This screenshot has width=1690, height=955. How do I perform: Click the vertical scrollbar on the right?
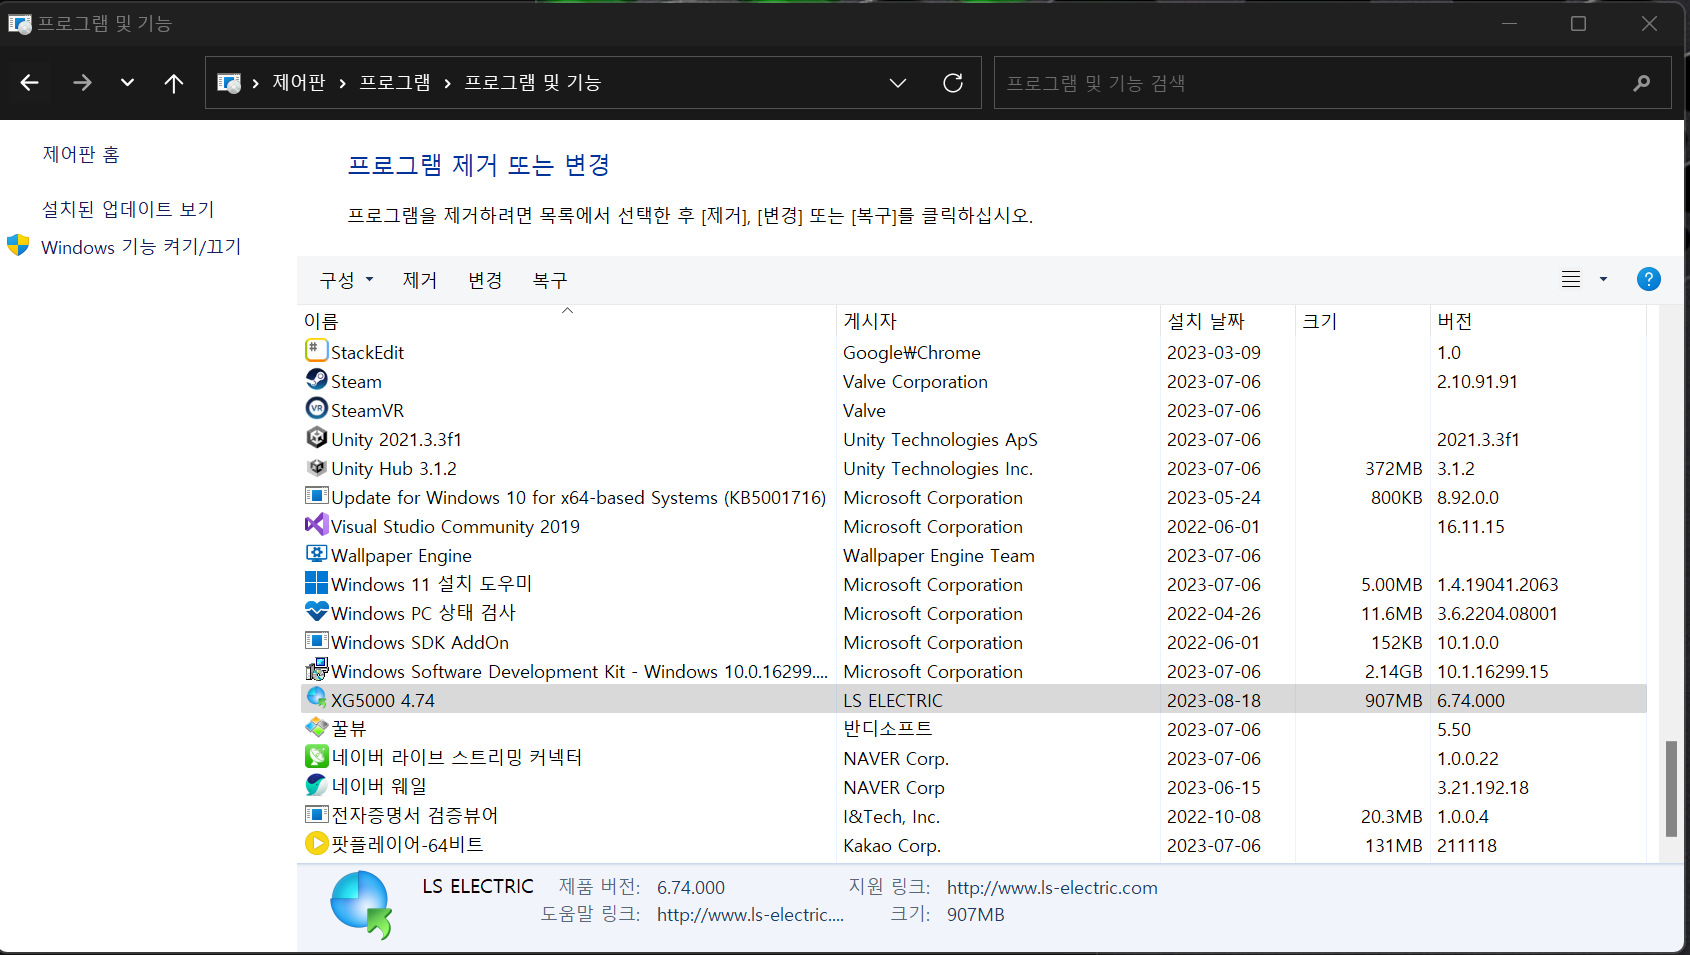click(x=1669, y=790)
